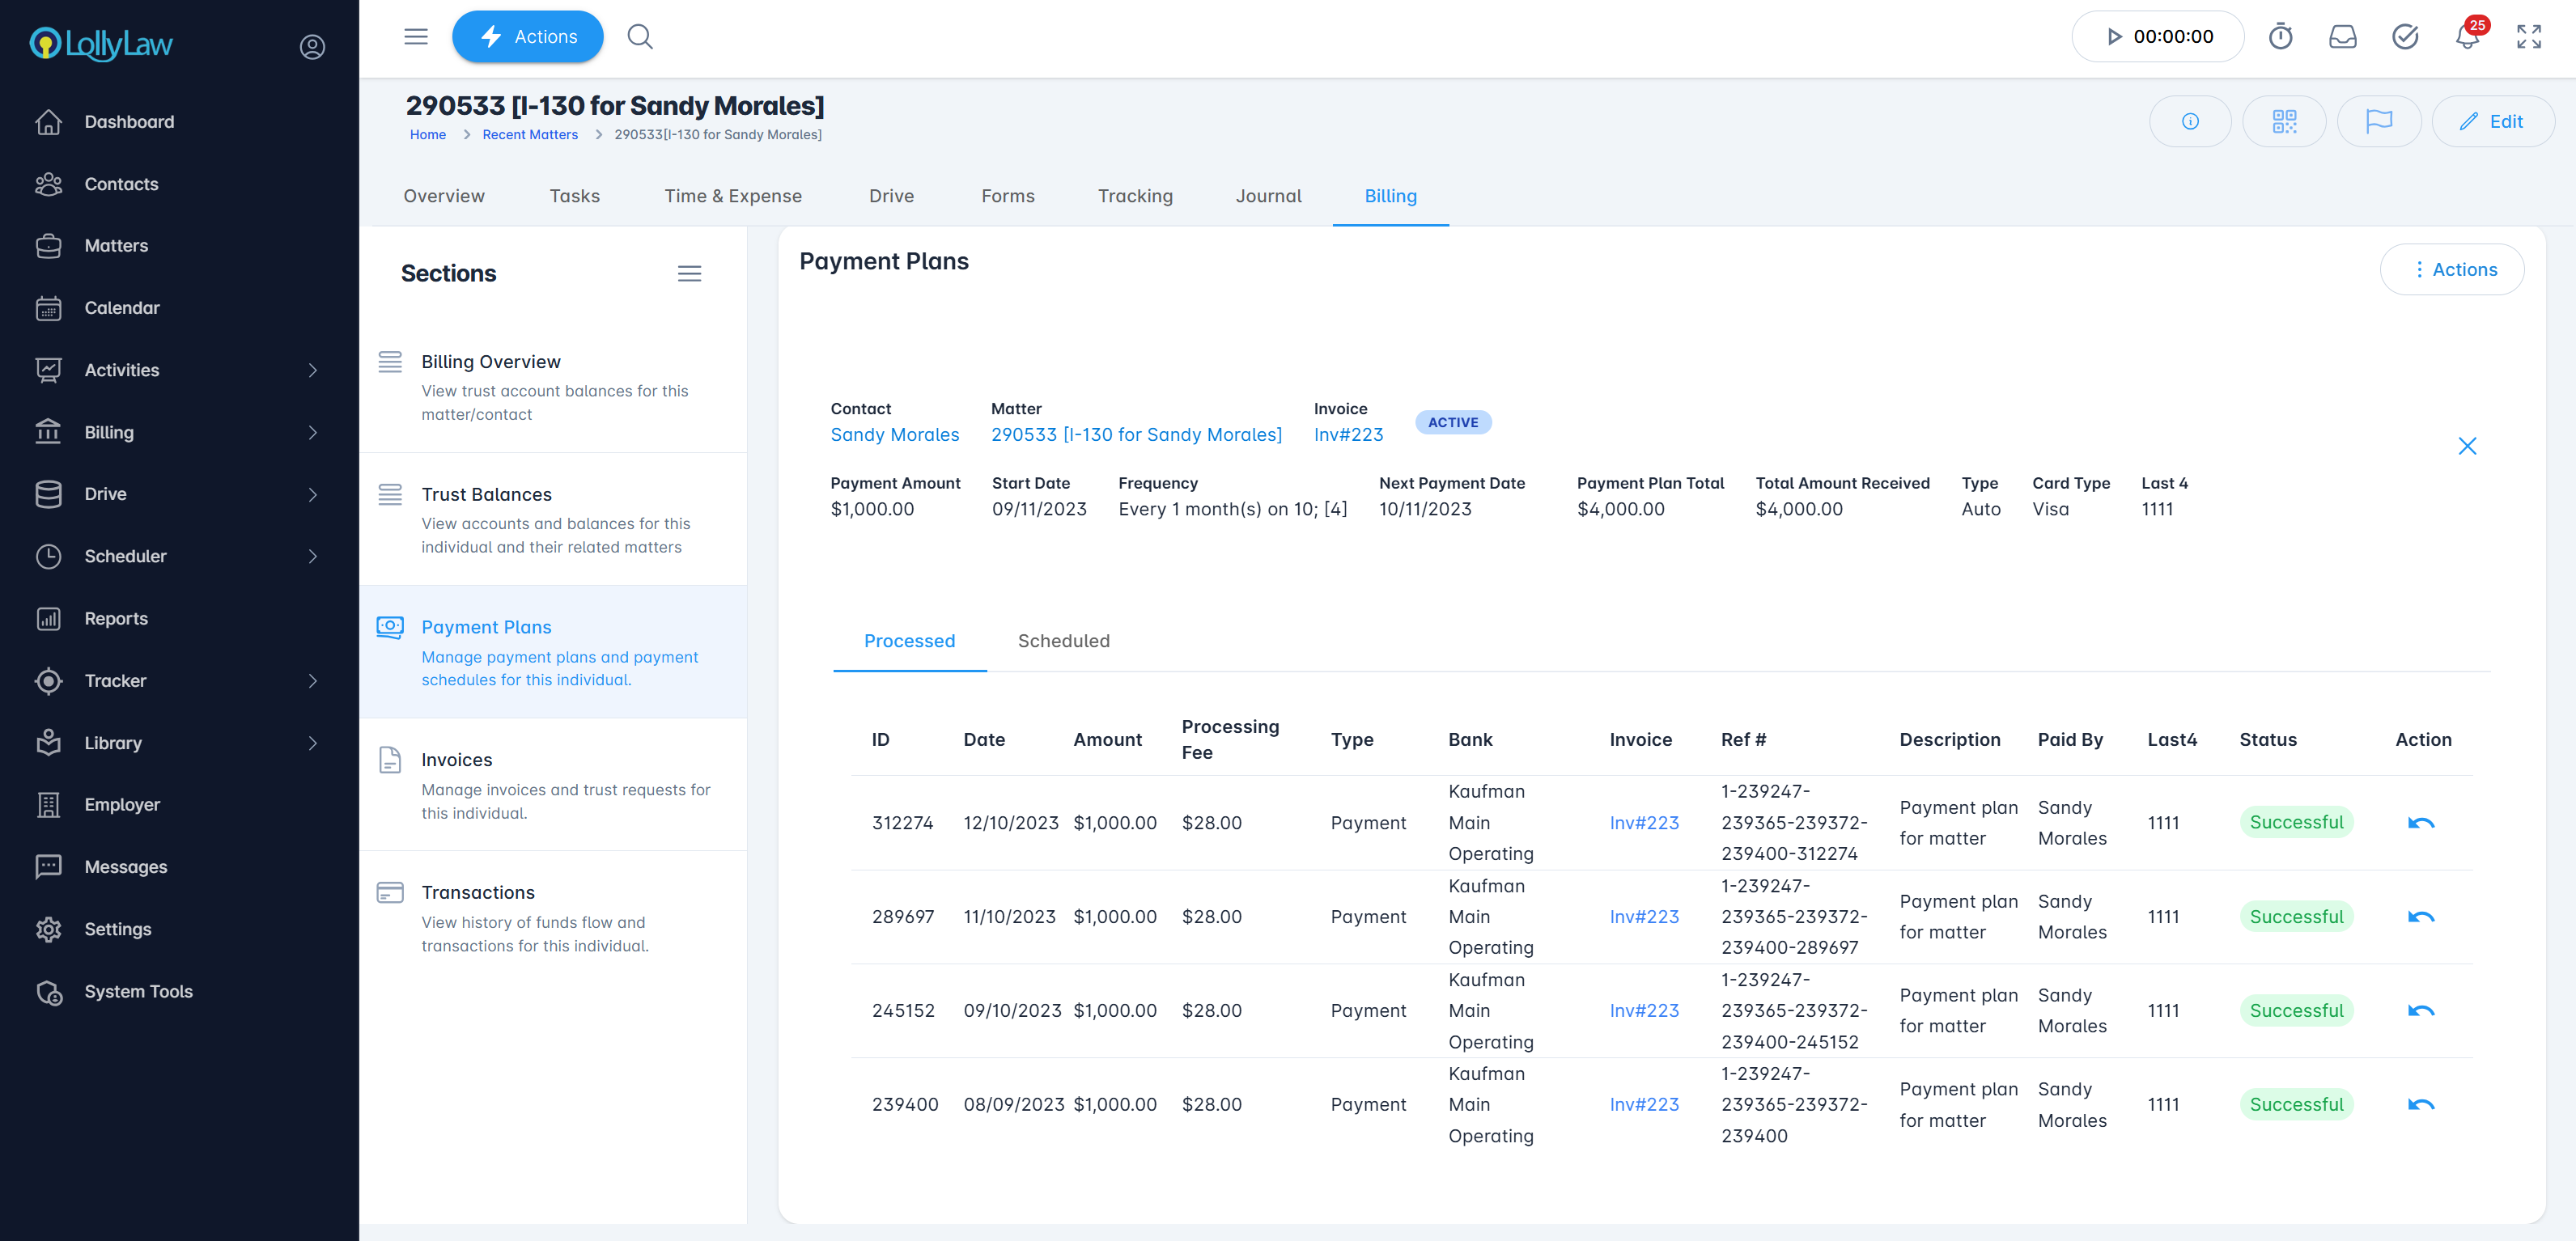Click the inbox tray icon

tap(2342, 37)
